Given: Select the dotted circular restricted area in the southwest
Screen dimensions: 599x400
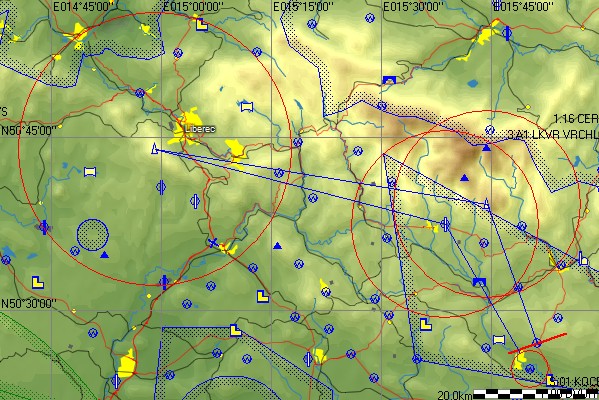Looking at the screenshot, I should (x=92, y=235).
